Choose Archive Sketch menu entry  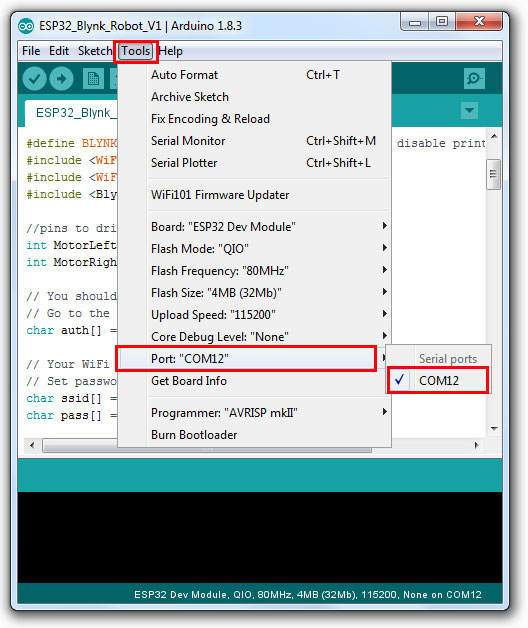254,97
